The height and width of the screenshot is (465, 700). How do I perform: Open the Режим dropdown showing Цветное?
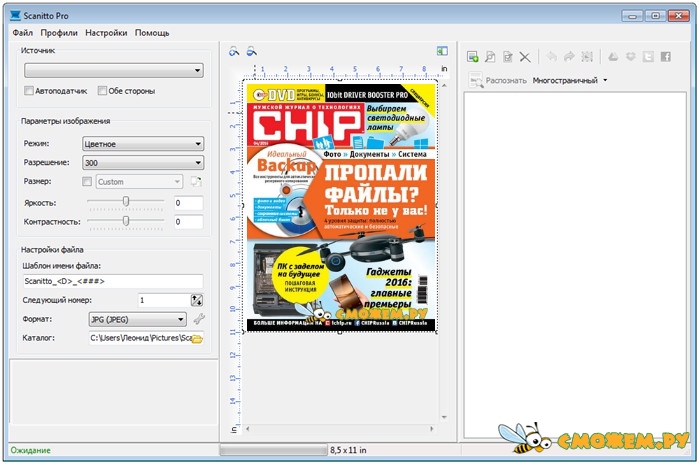pyautogui.click(x=143, y=144)
